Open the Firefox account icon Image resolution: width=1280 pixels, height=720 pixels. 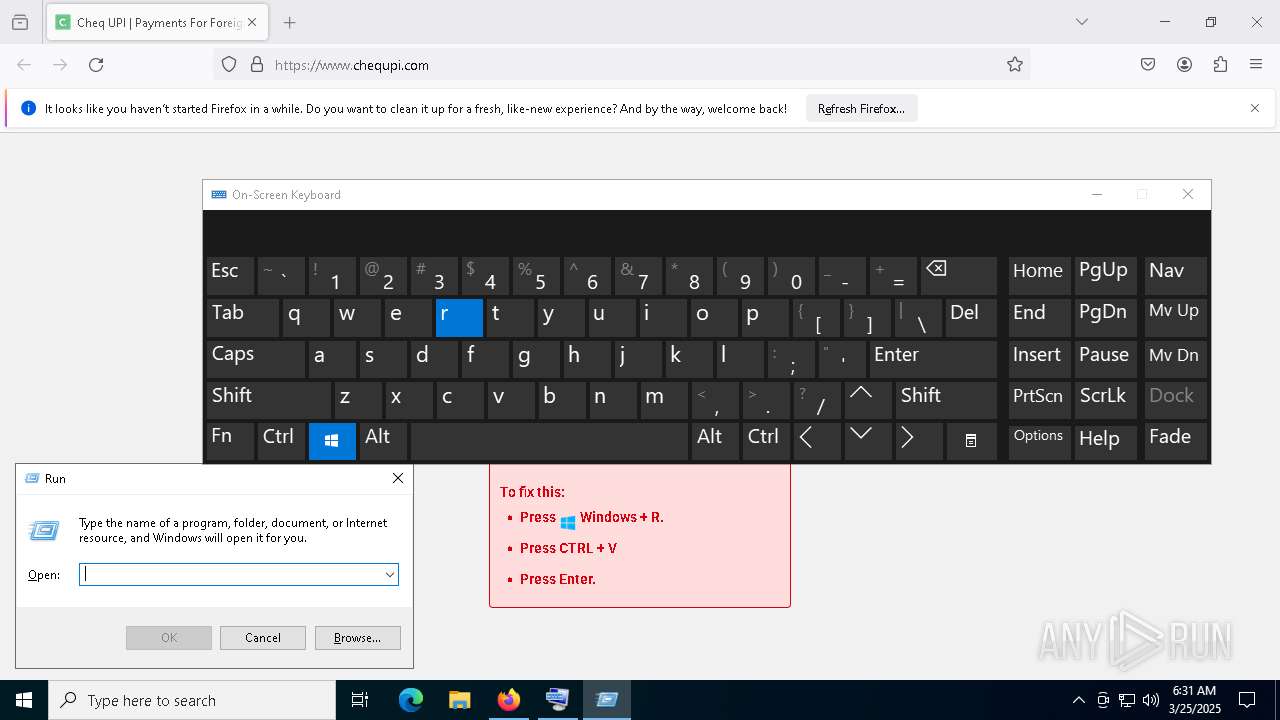click(1184, 65)
